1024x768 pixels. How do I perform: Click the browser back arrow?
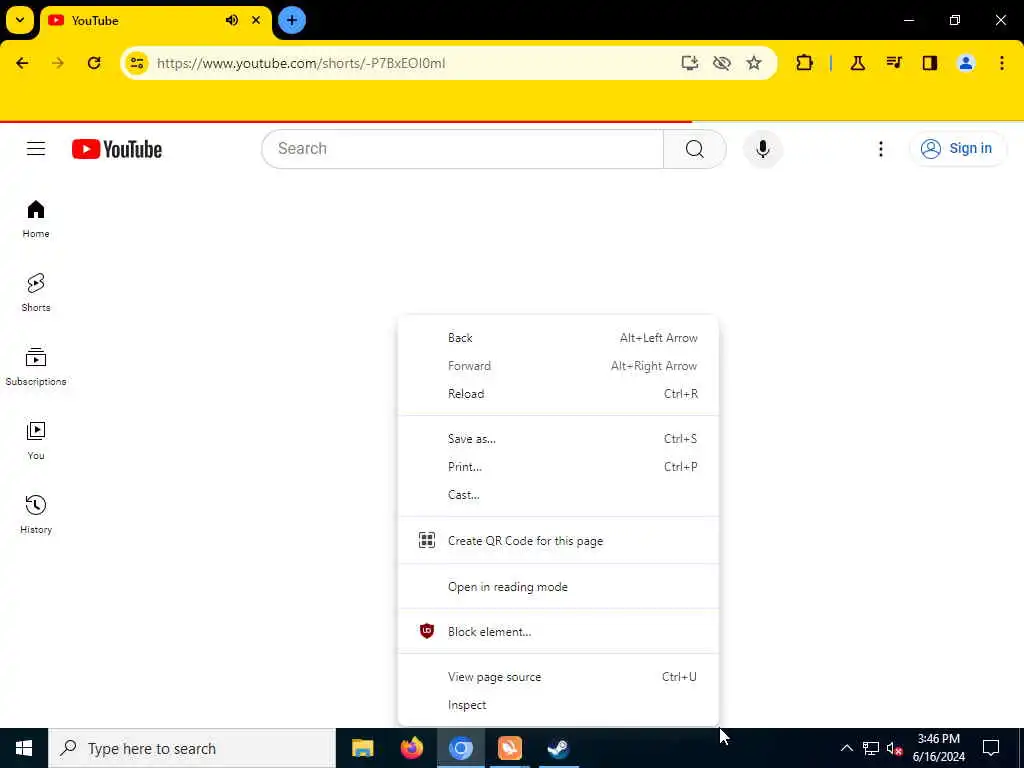click(x=22, y=63)
